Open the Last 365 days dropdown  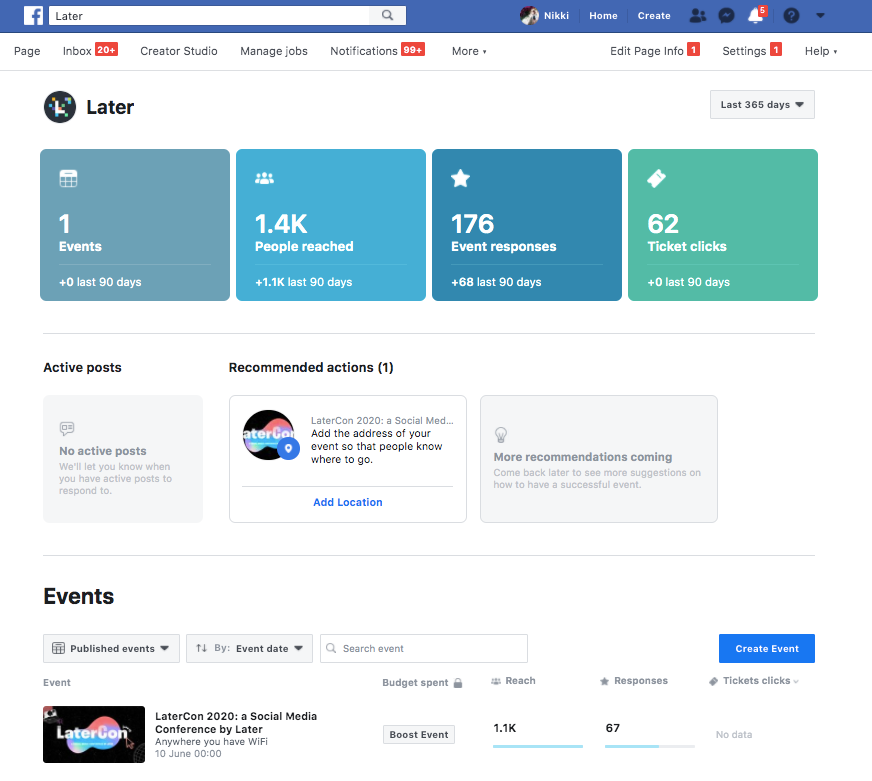click(762, 105)
